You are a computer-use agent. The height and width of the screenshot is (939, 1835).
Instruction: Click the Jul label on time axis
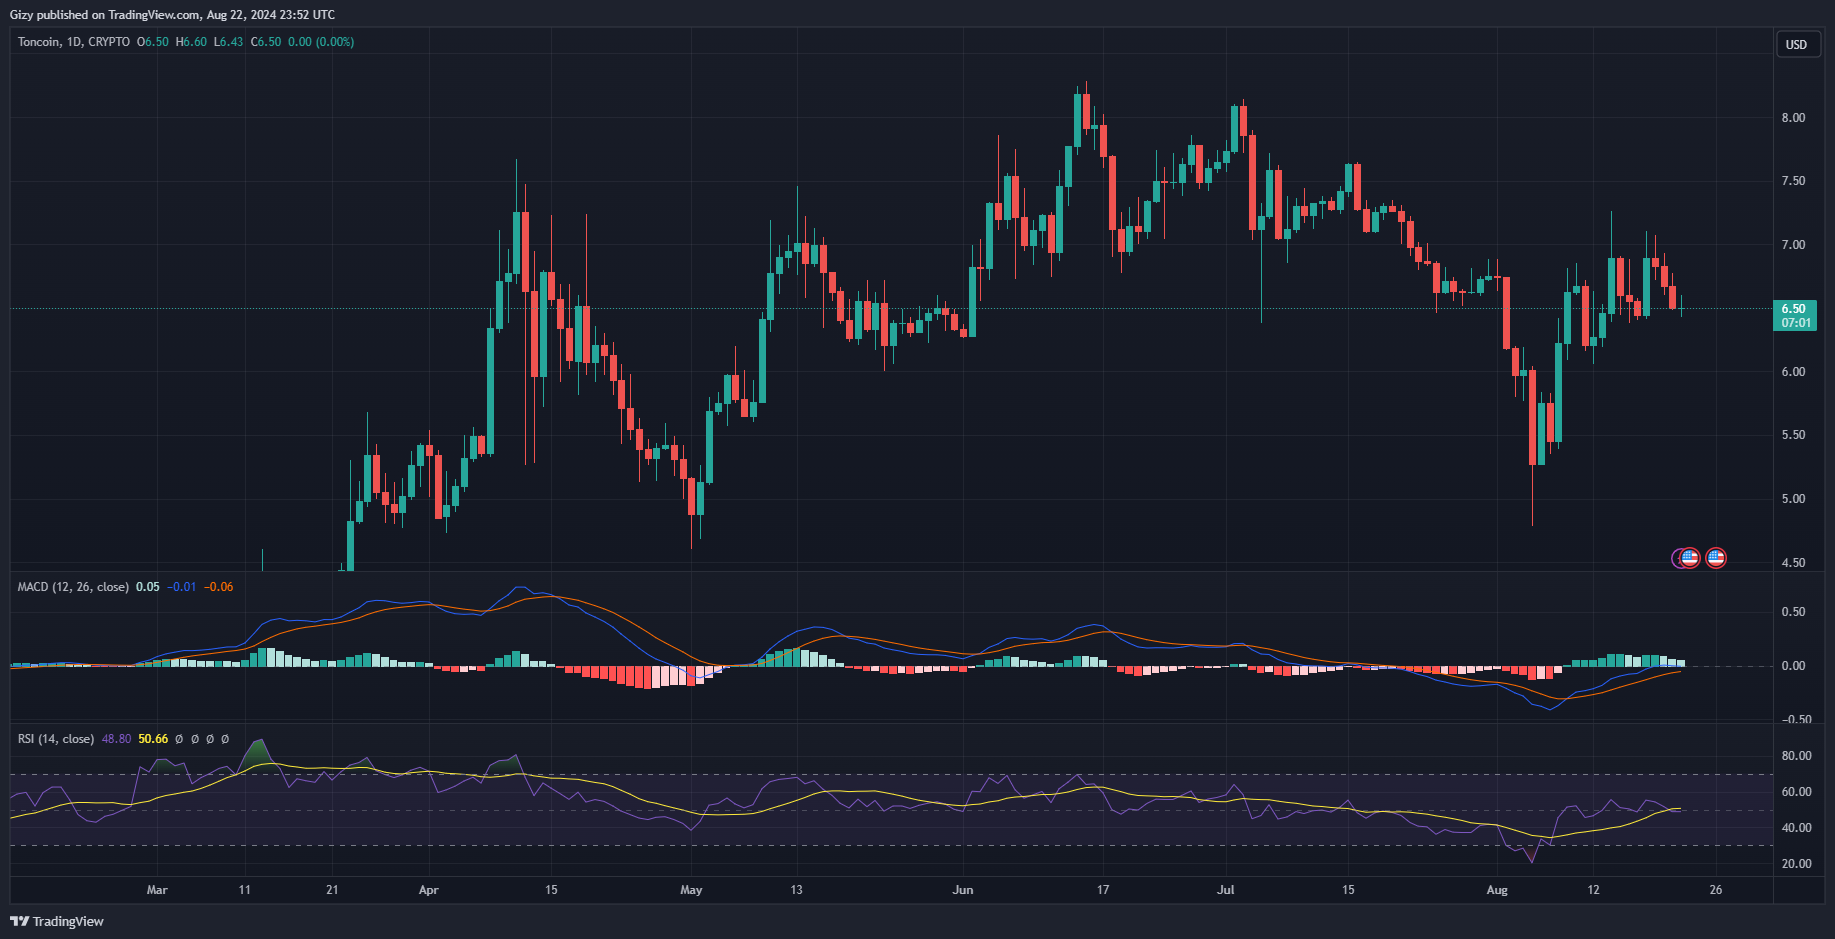(x=1226, y=890)
